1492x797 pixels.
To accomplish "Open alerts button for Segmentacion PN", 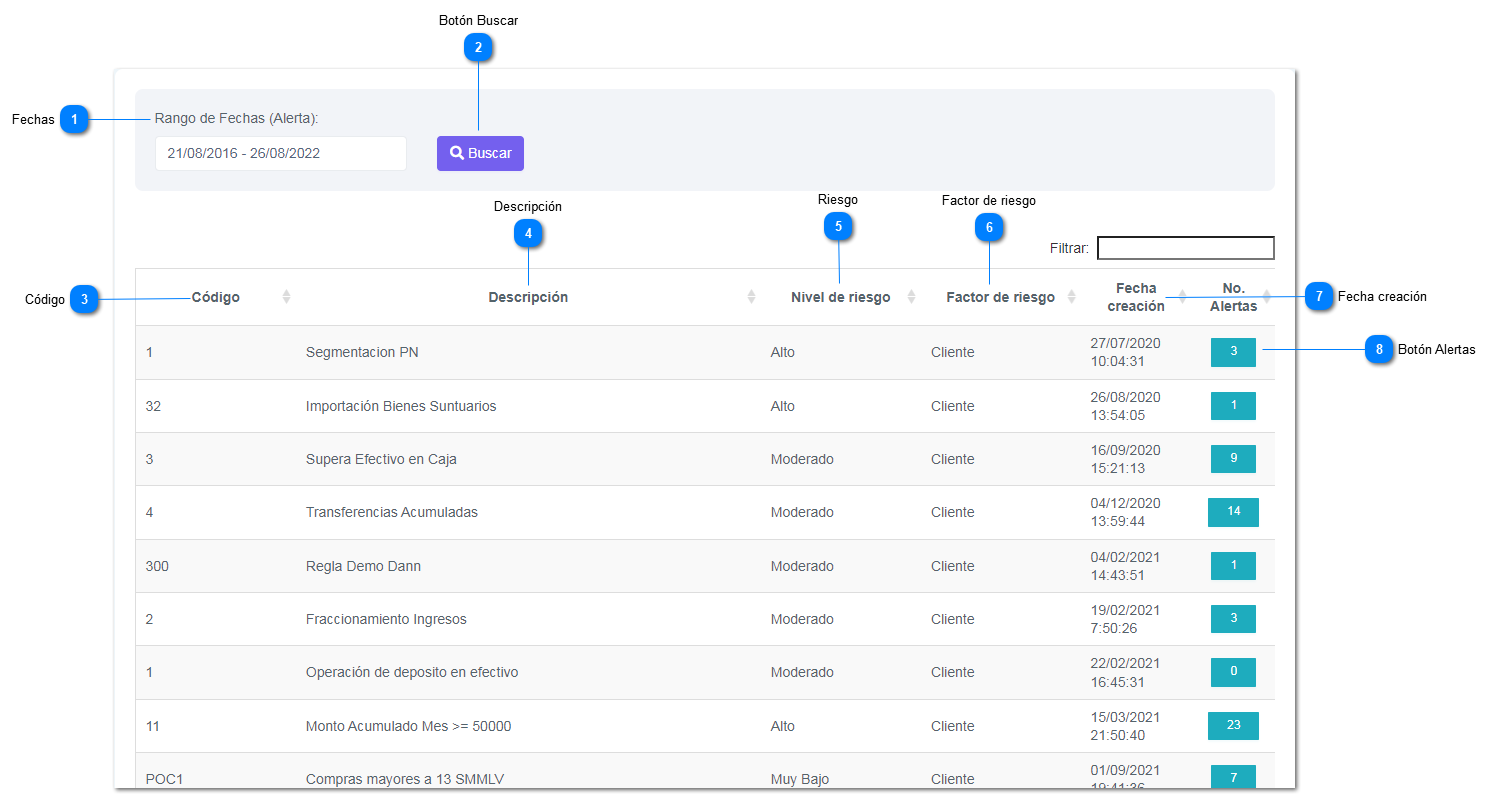I will click(x=1233, y=352).
